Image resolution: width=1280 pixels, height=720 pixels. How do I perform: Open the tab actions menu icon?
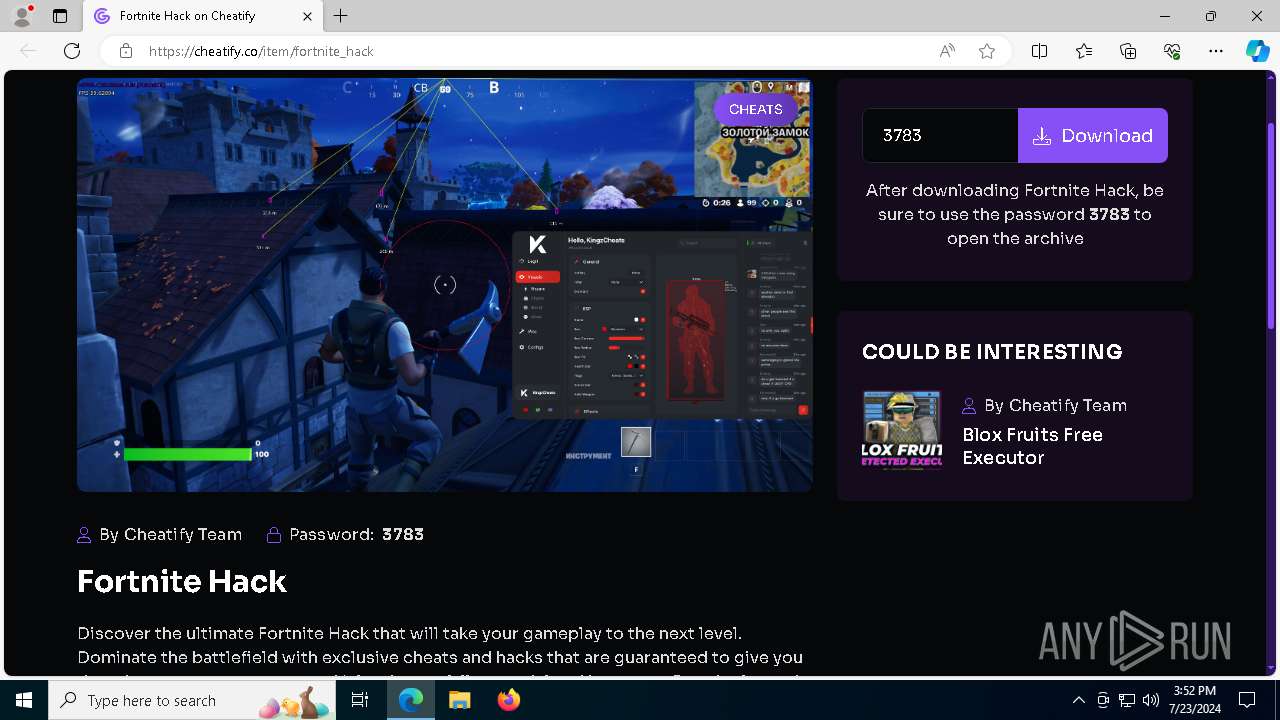pyautogui.click(x=60, y=16)
